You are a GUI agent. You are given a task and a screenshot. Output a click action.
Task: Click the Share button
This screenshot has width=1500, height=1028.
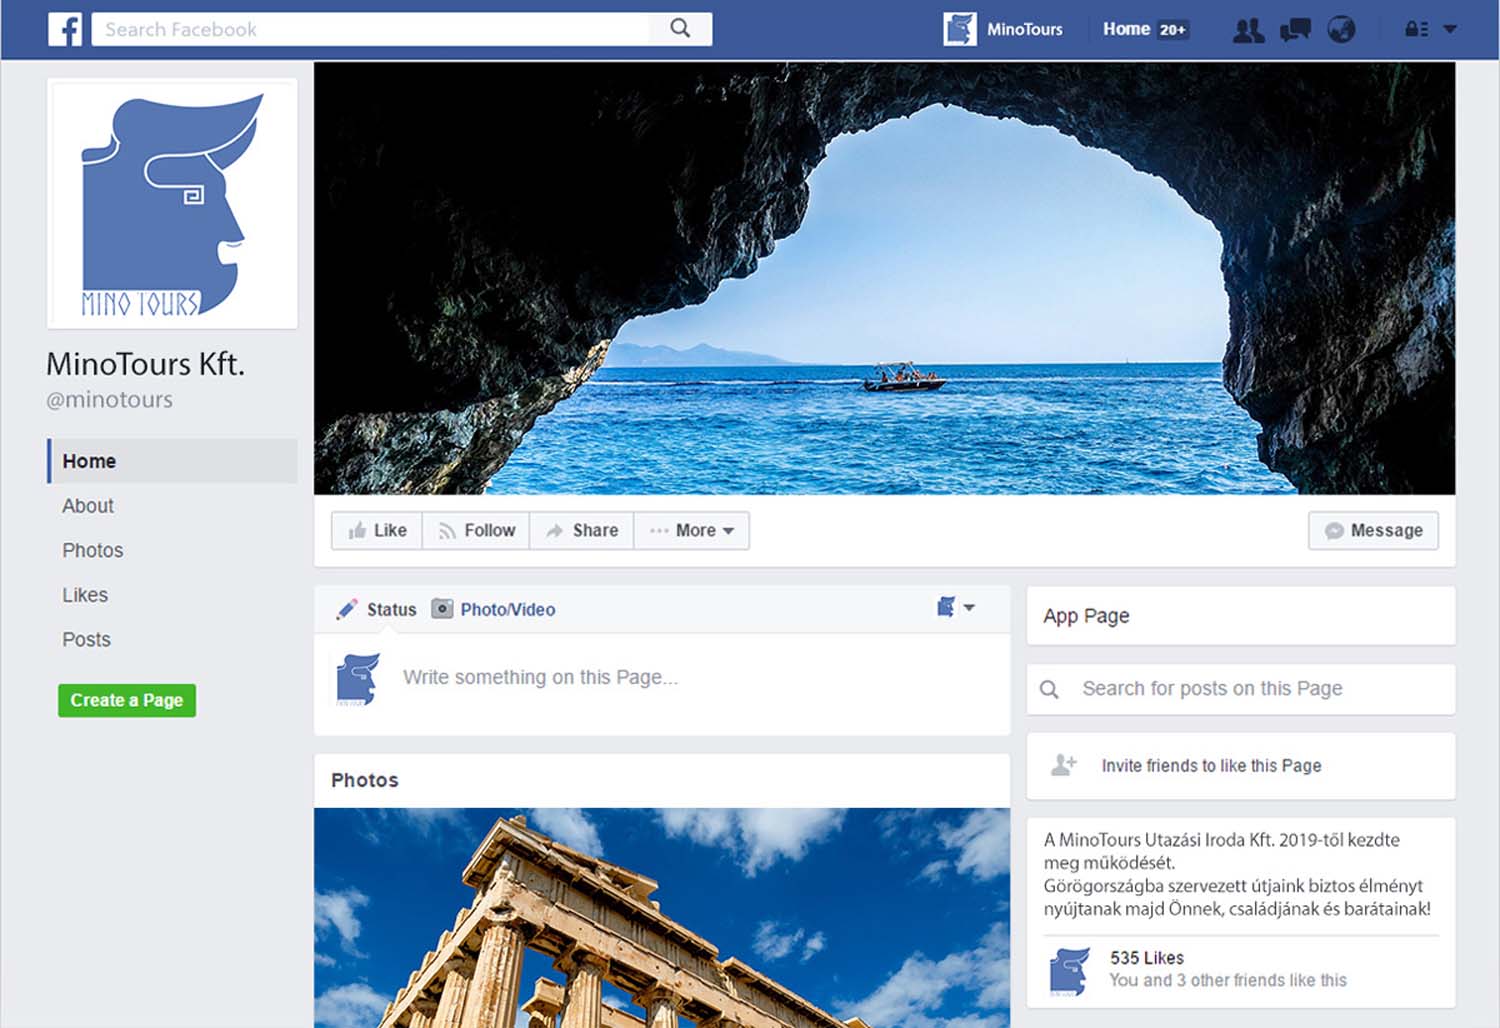(x=582, y=531)
